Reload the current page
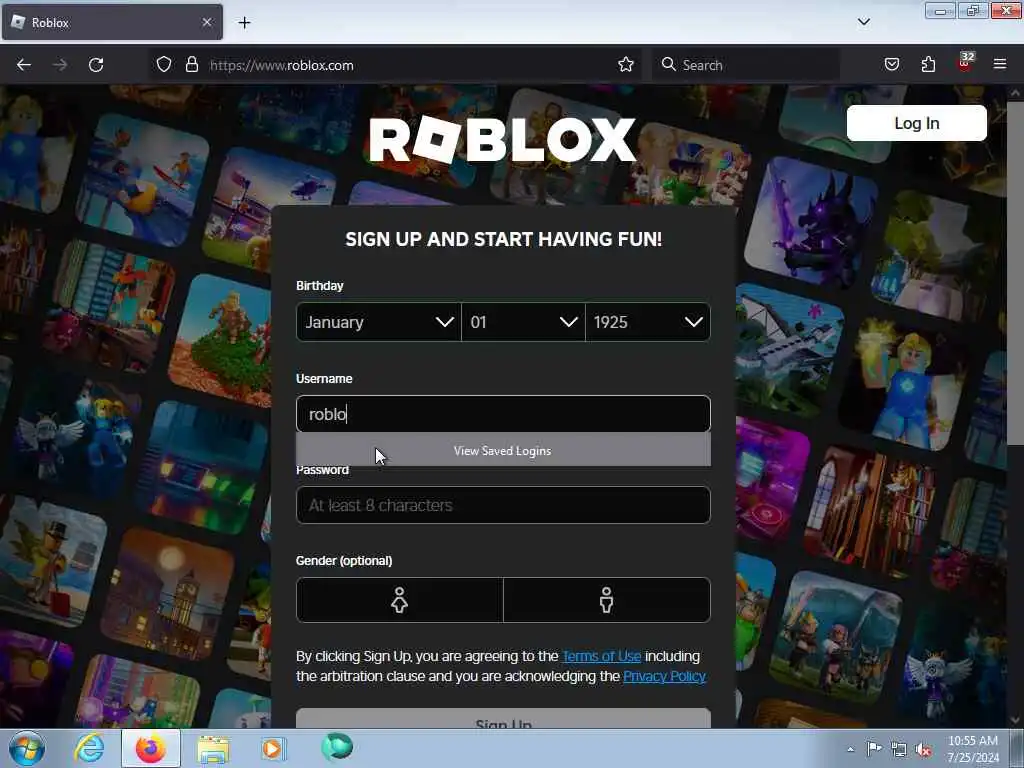Screen dimensions: 1024x768 pos(96,65)
